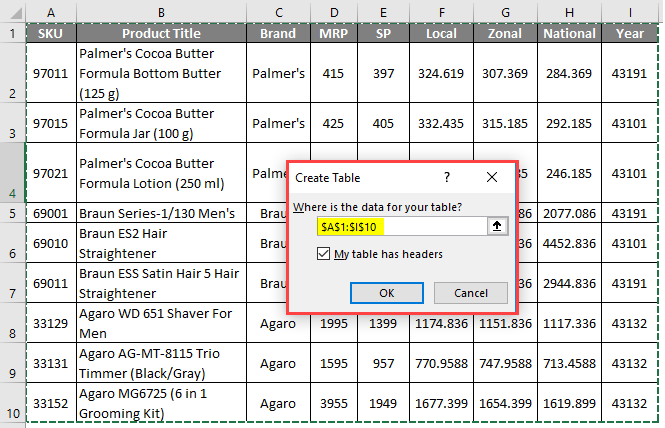
Task: Click Palmer's Cocoa Butter Formula Lotion cell
Action: pyautogui.click(x=161, y=173)
